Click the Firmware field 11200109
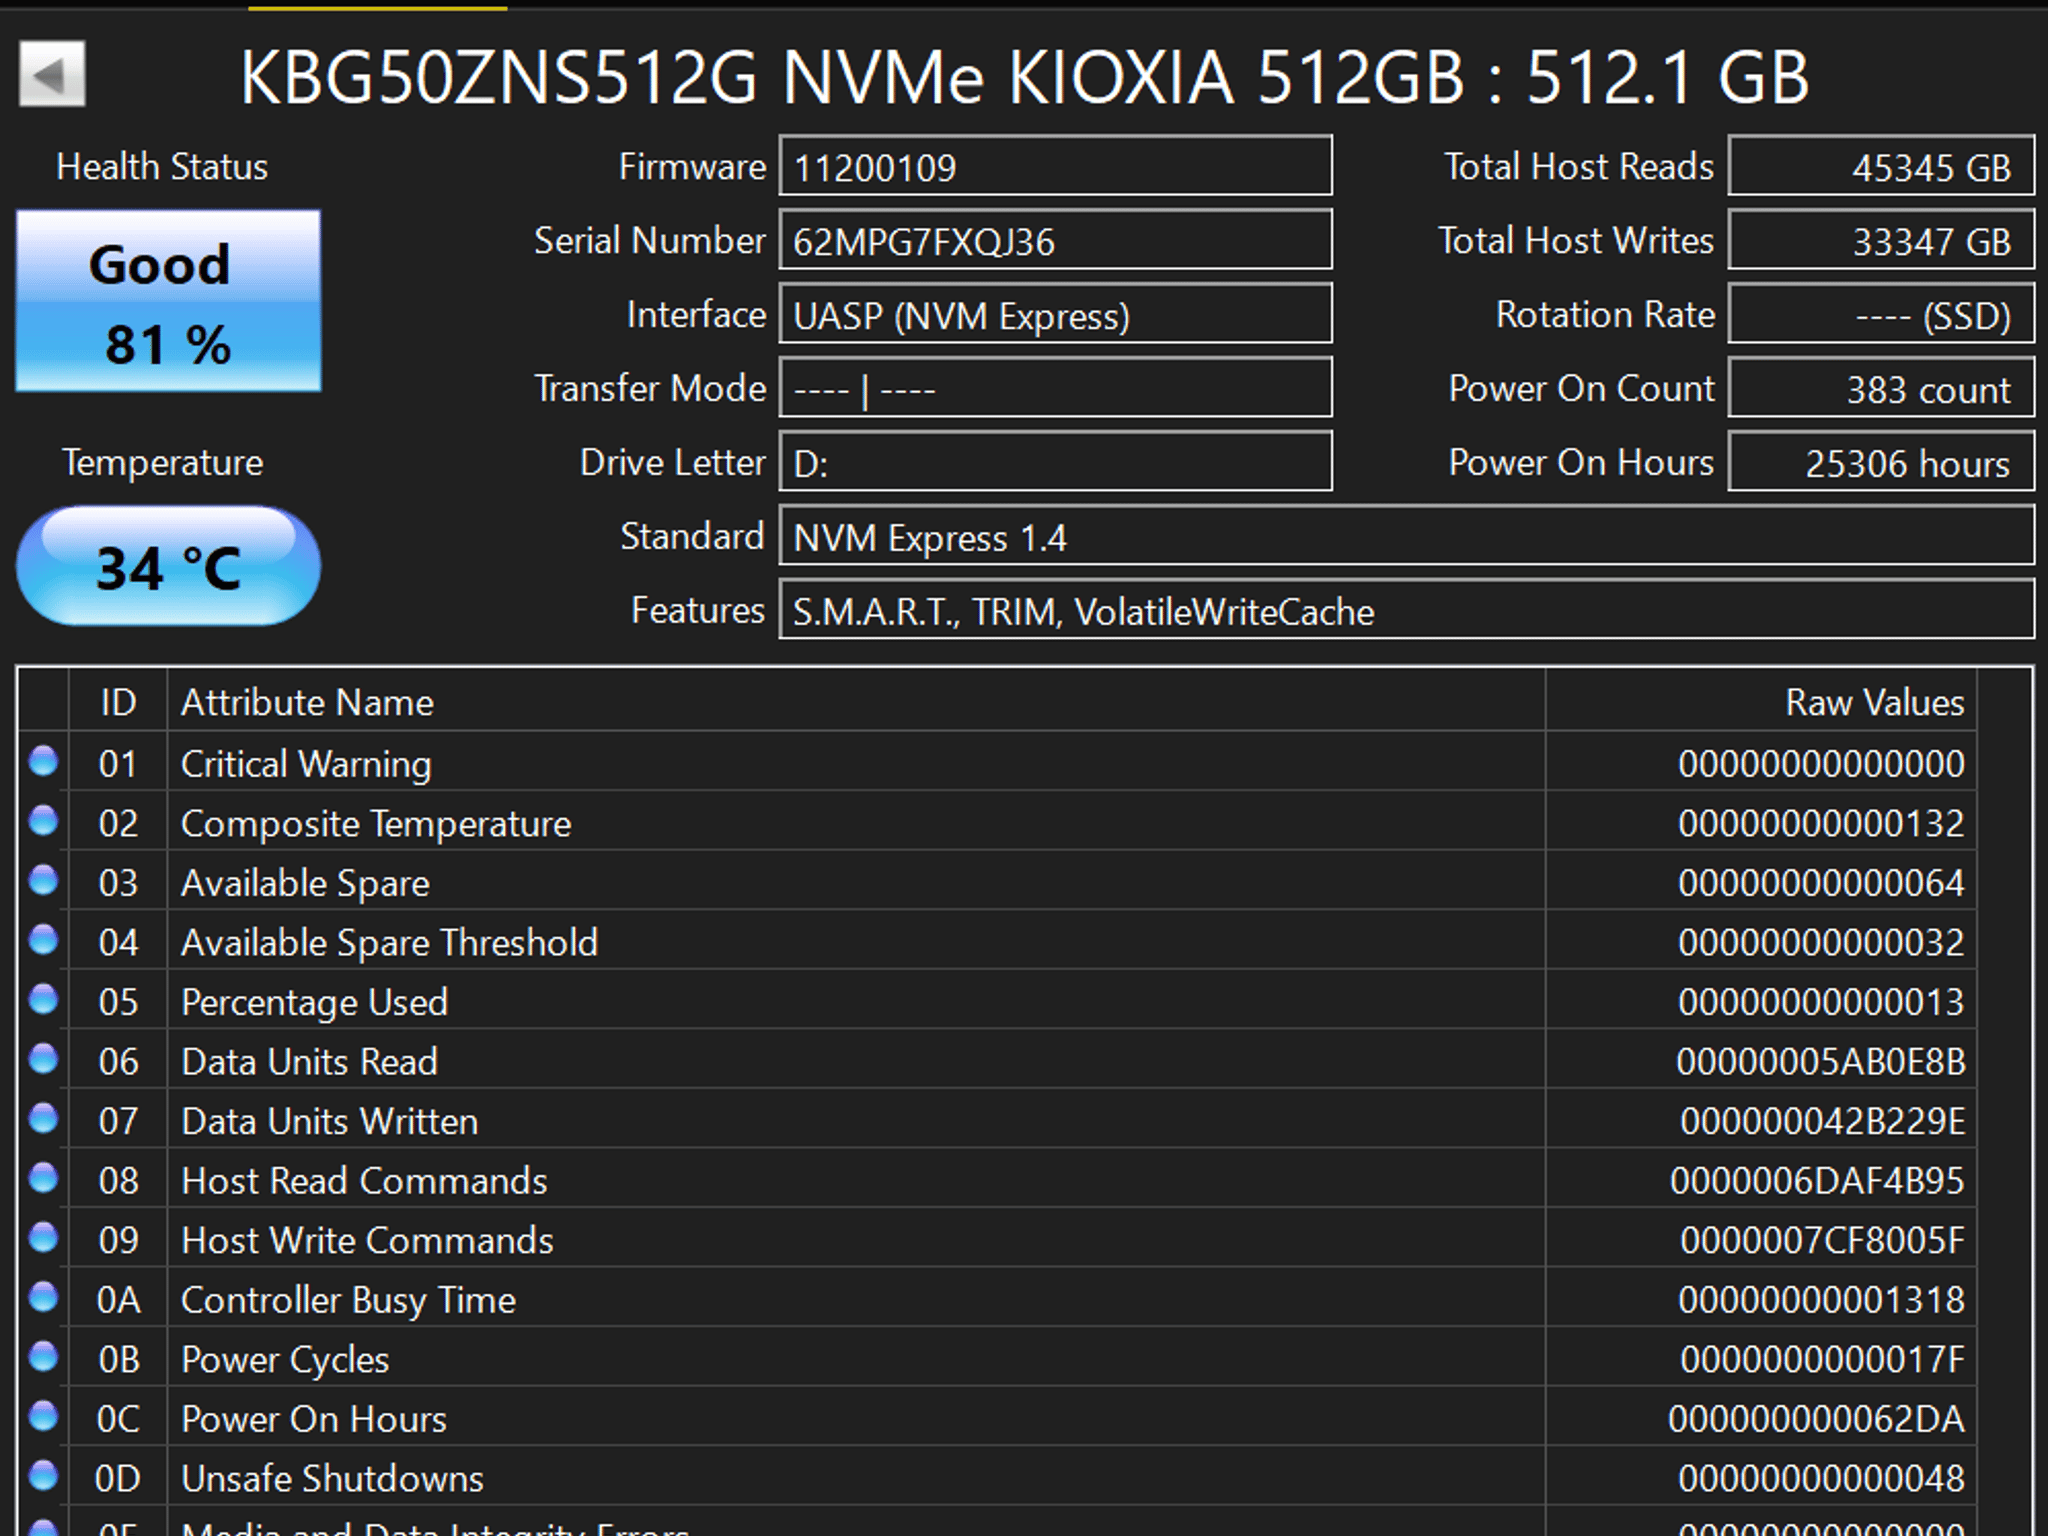Image resolution: width=2048 pixels, height=1536 pixels. coord(1055,166)
